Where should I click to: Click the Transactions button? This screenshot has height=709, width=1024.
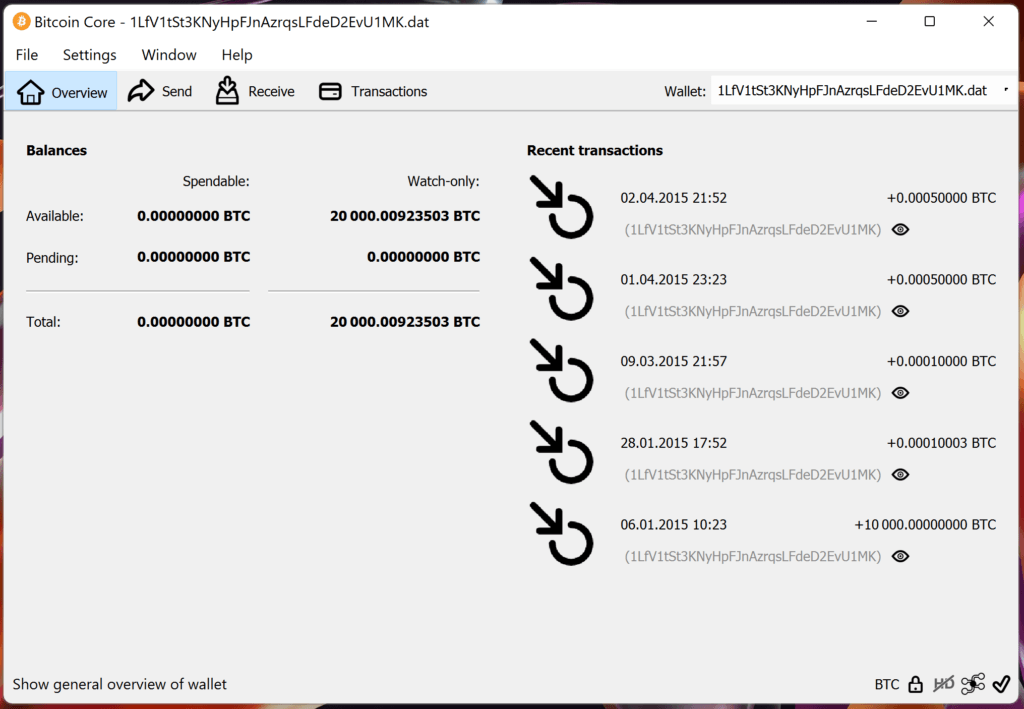pyautogui.click(x=373, y=91)
